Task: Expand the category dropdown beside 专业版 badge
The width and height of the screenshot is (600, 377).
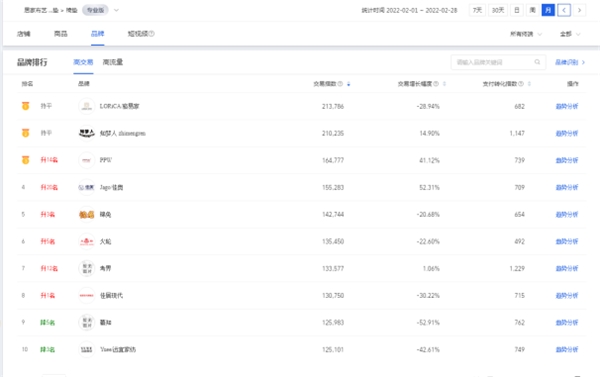Action: click(116, 10)
